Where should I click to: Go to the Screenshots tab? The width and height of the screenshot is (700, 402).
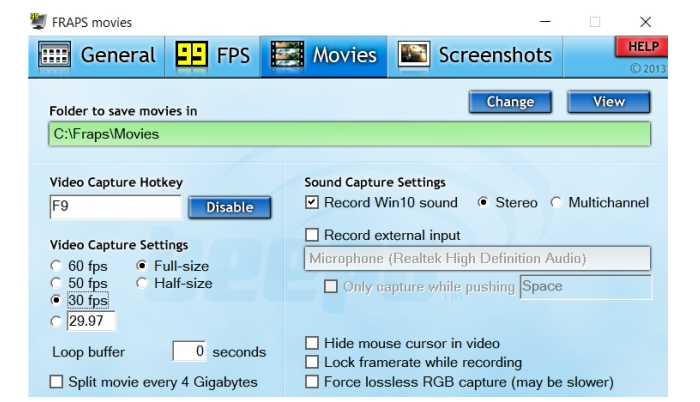click(475, 55)
